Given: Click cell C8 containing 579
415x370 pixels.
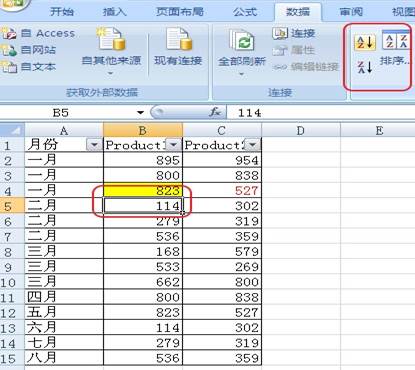Looking at the screenshot, I should point(222,251).
